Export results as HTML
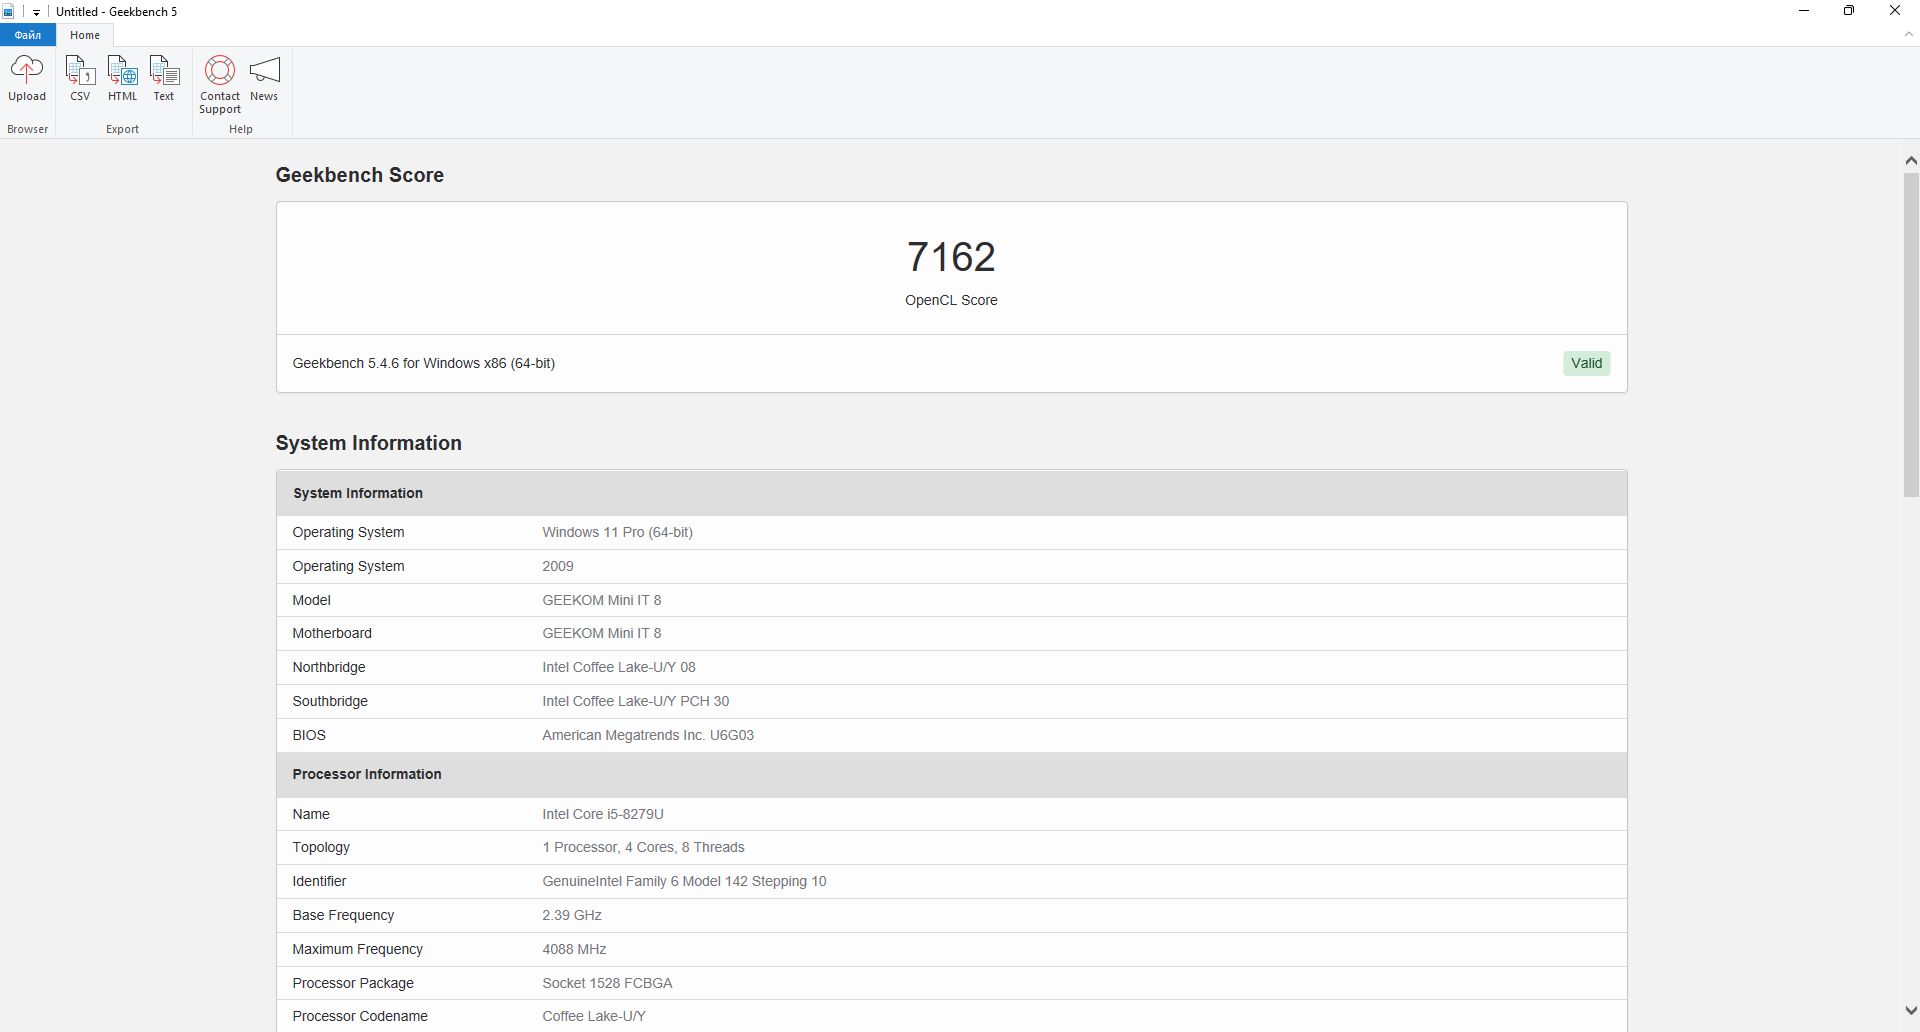The width and height of the screenshot is (1920, 1032). 122,78
